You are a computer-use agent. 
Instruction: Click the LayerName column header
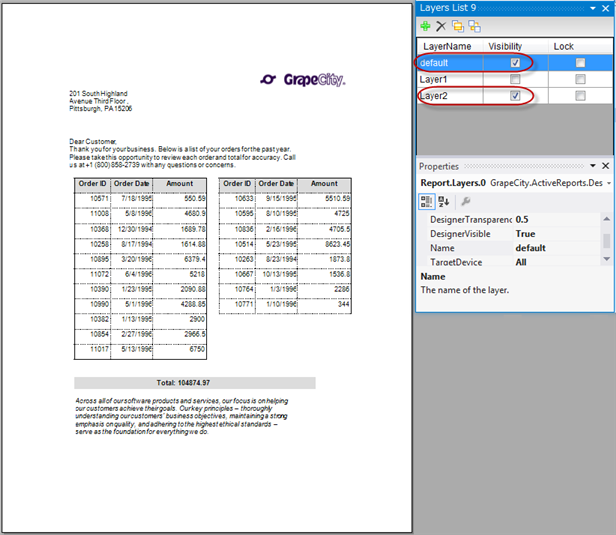point(450,46)
